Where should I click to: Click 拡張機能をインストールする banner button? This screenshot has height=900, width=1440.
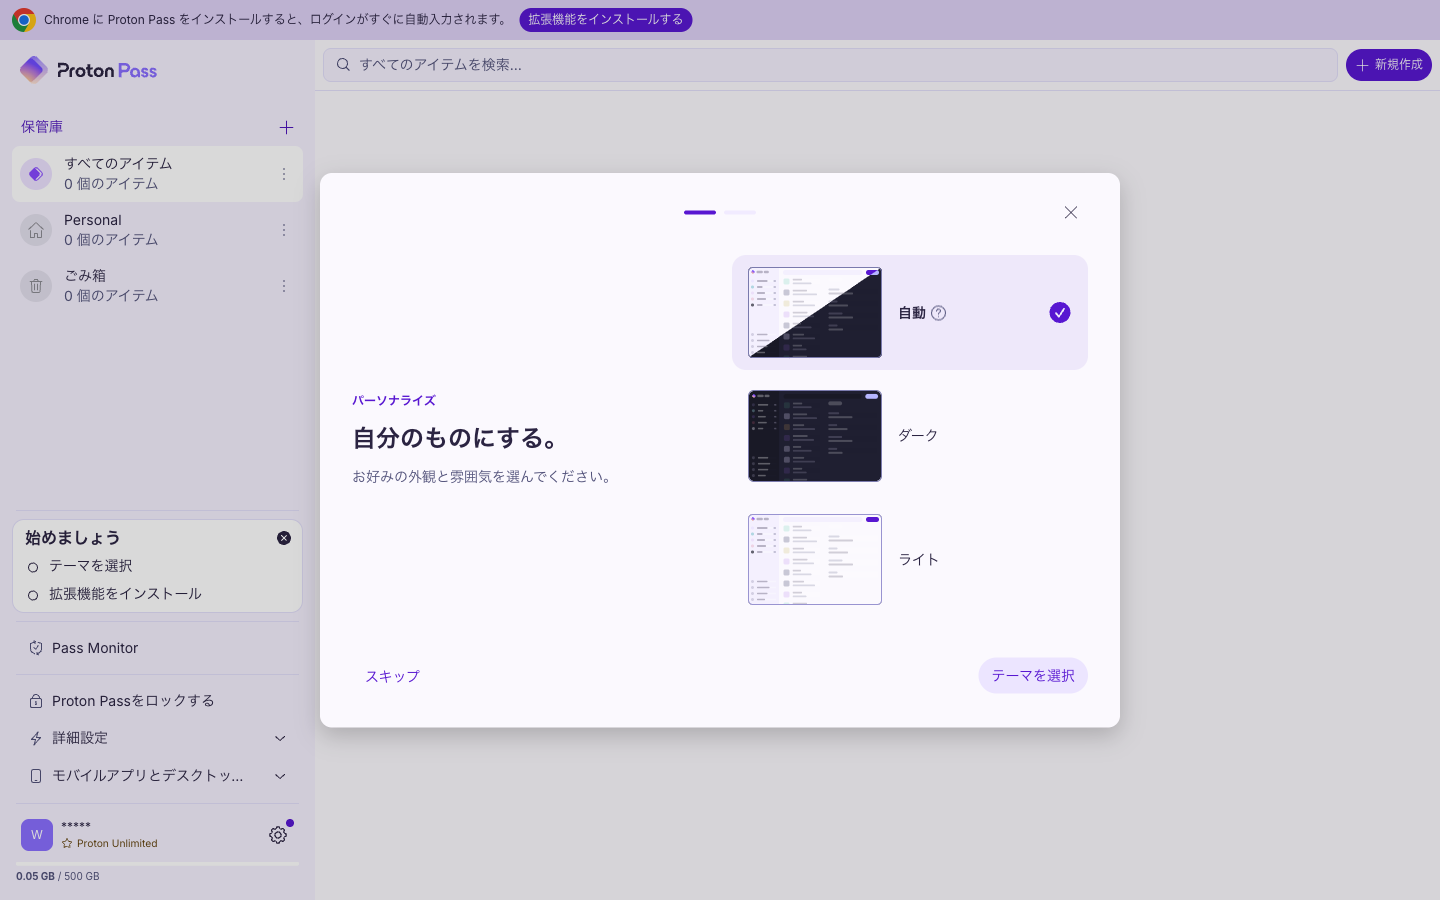[605, 20]
